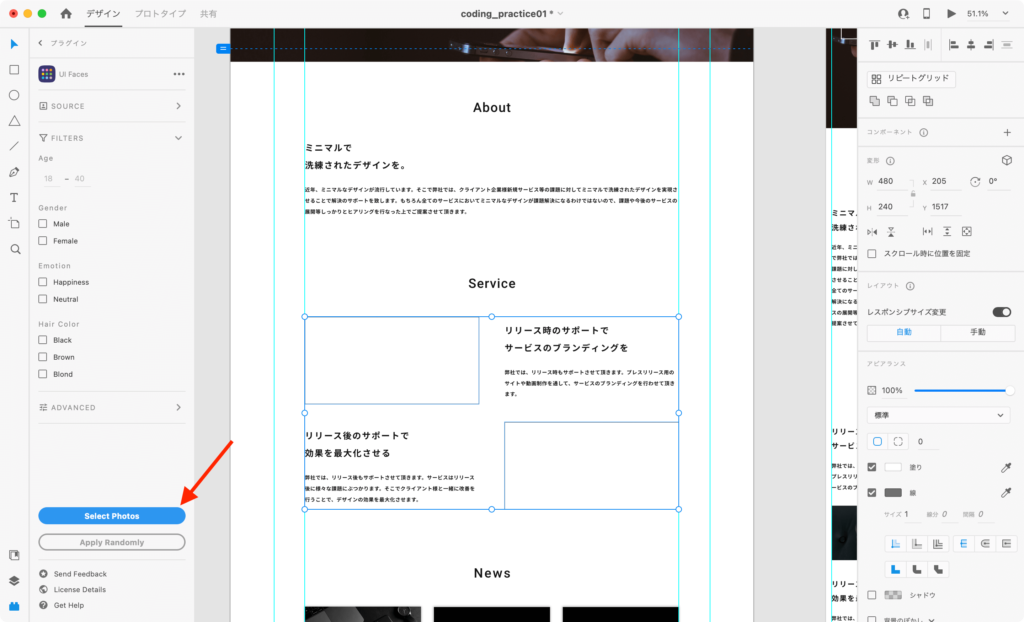Go to the home screen icon
1024x622 pixels.
66,13
